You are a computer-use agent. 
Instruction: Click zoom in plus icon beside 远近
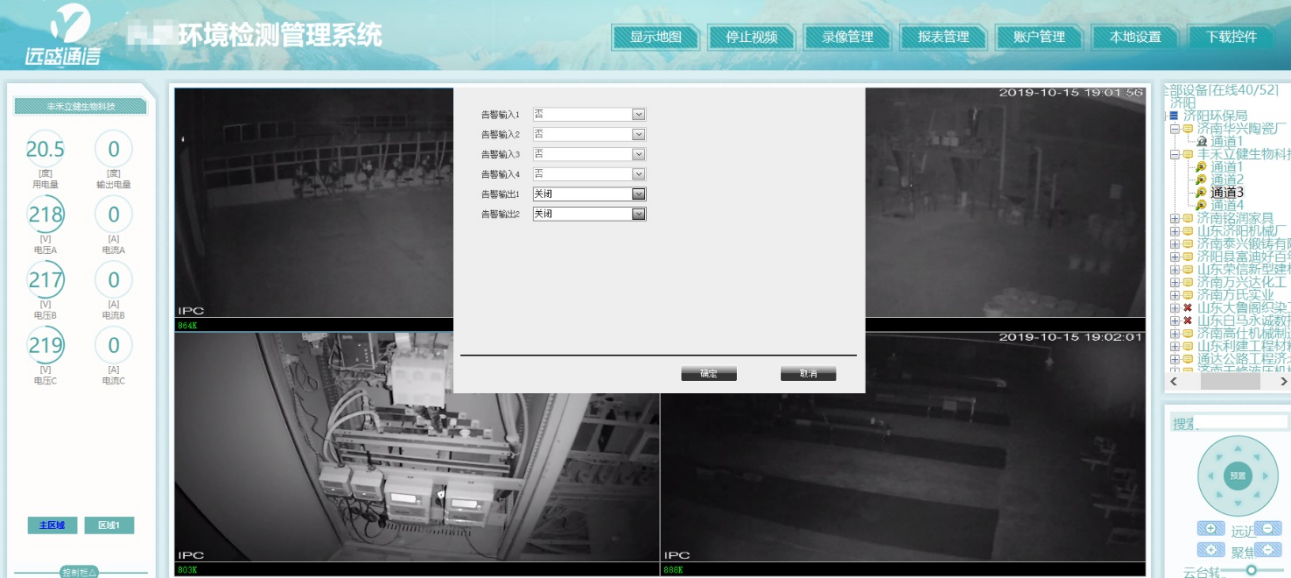point(1210,529)
